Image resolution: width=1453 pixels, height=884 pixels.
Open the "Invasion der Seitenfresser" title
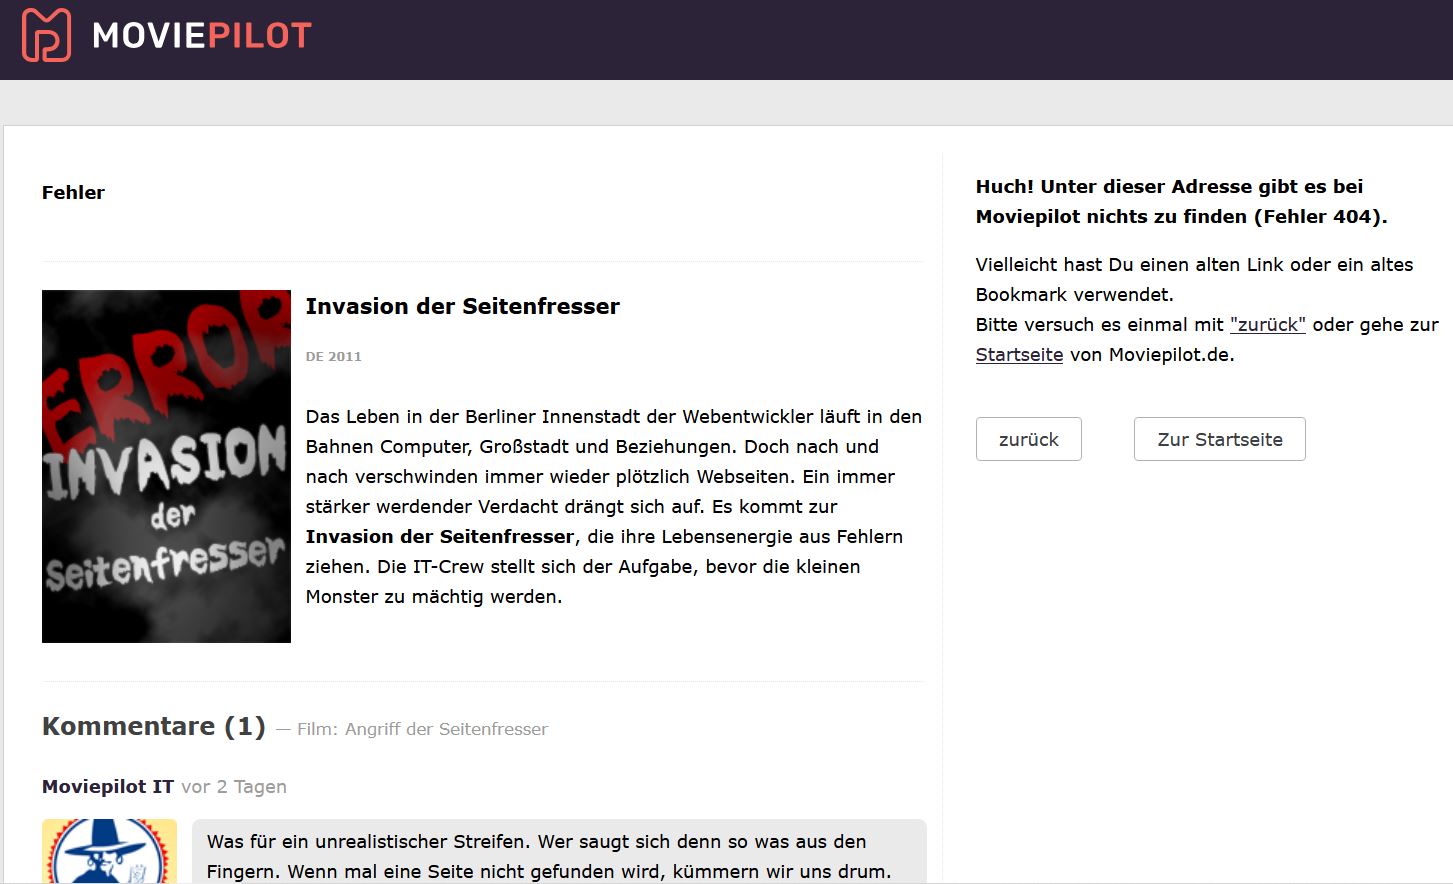pos(462,306)
